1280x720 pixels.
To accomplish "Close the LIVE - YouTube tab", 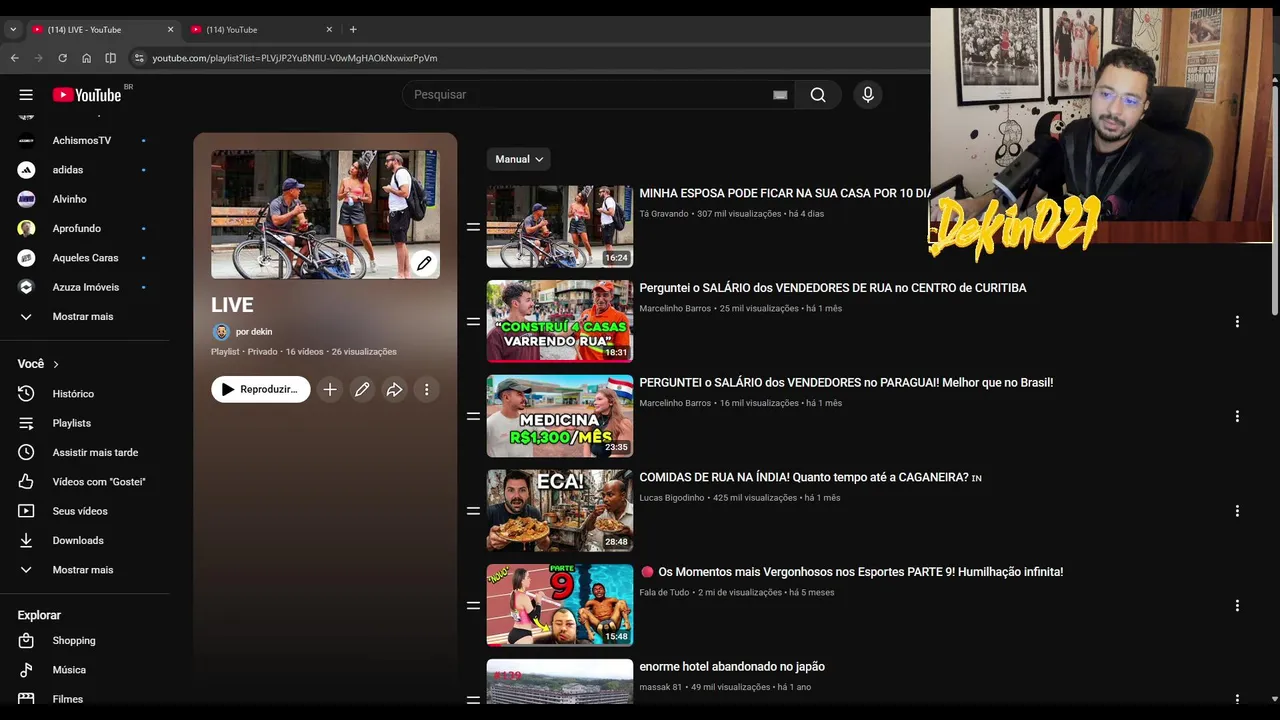I will (x=170, y=30).
